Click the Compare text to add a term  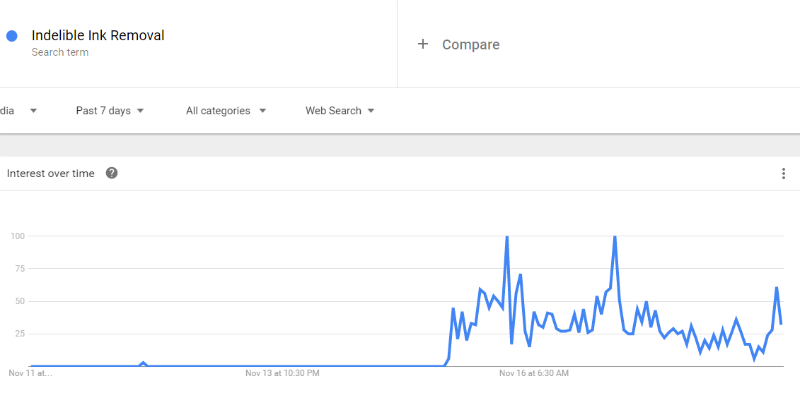coord(470,44)
